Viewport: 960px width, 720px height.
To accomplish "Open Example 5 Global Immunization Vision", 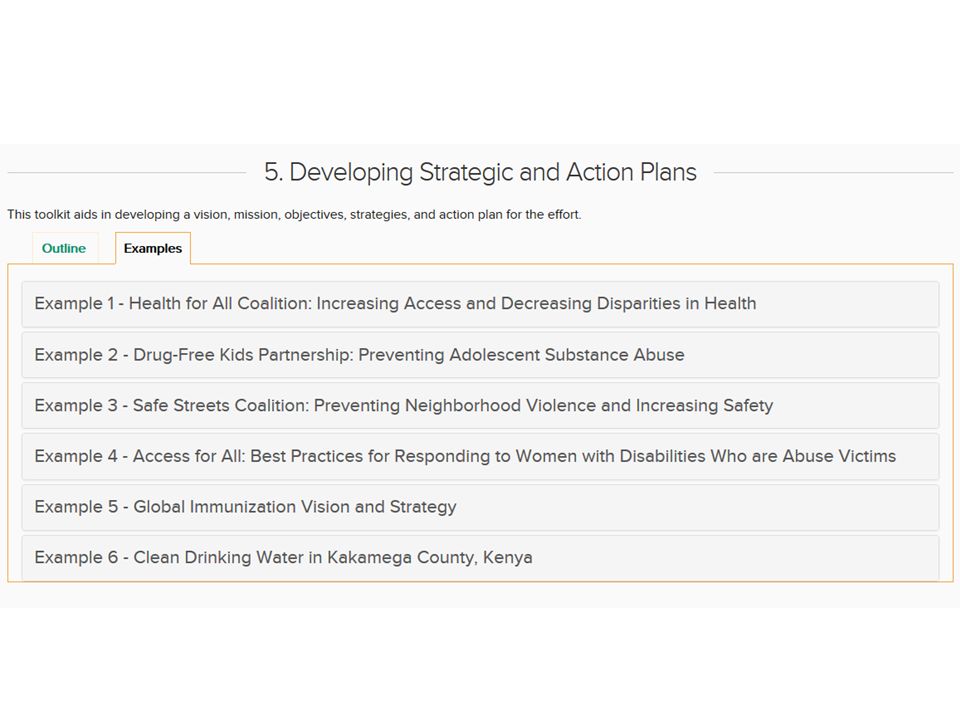I will [x=480, y=507].
